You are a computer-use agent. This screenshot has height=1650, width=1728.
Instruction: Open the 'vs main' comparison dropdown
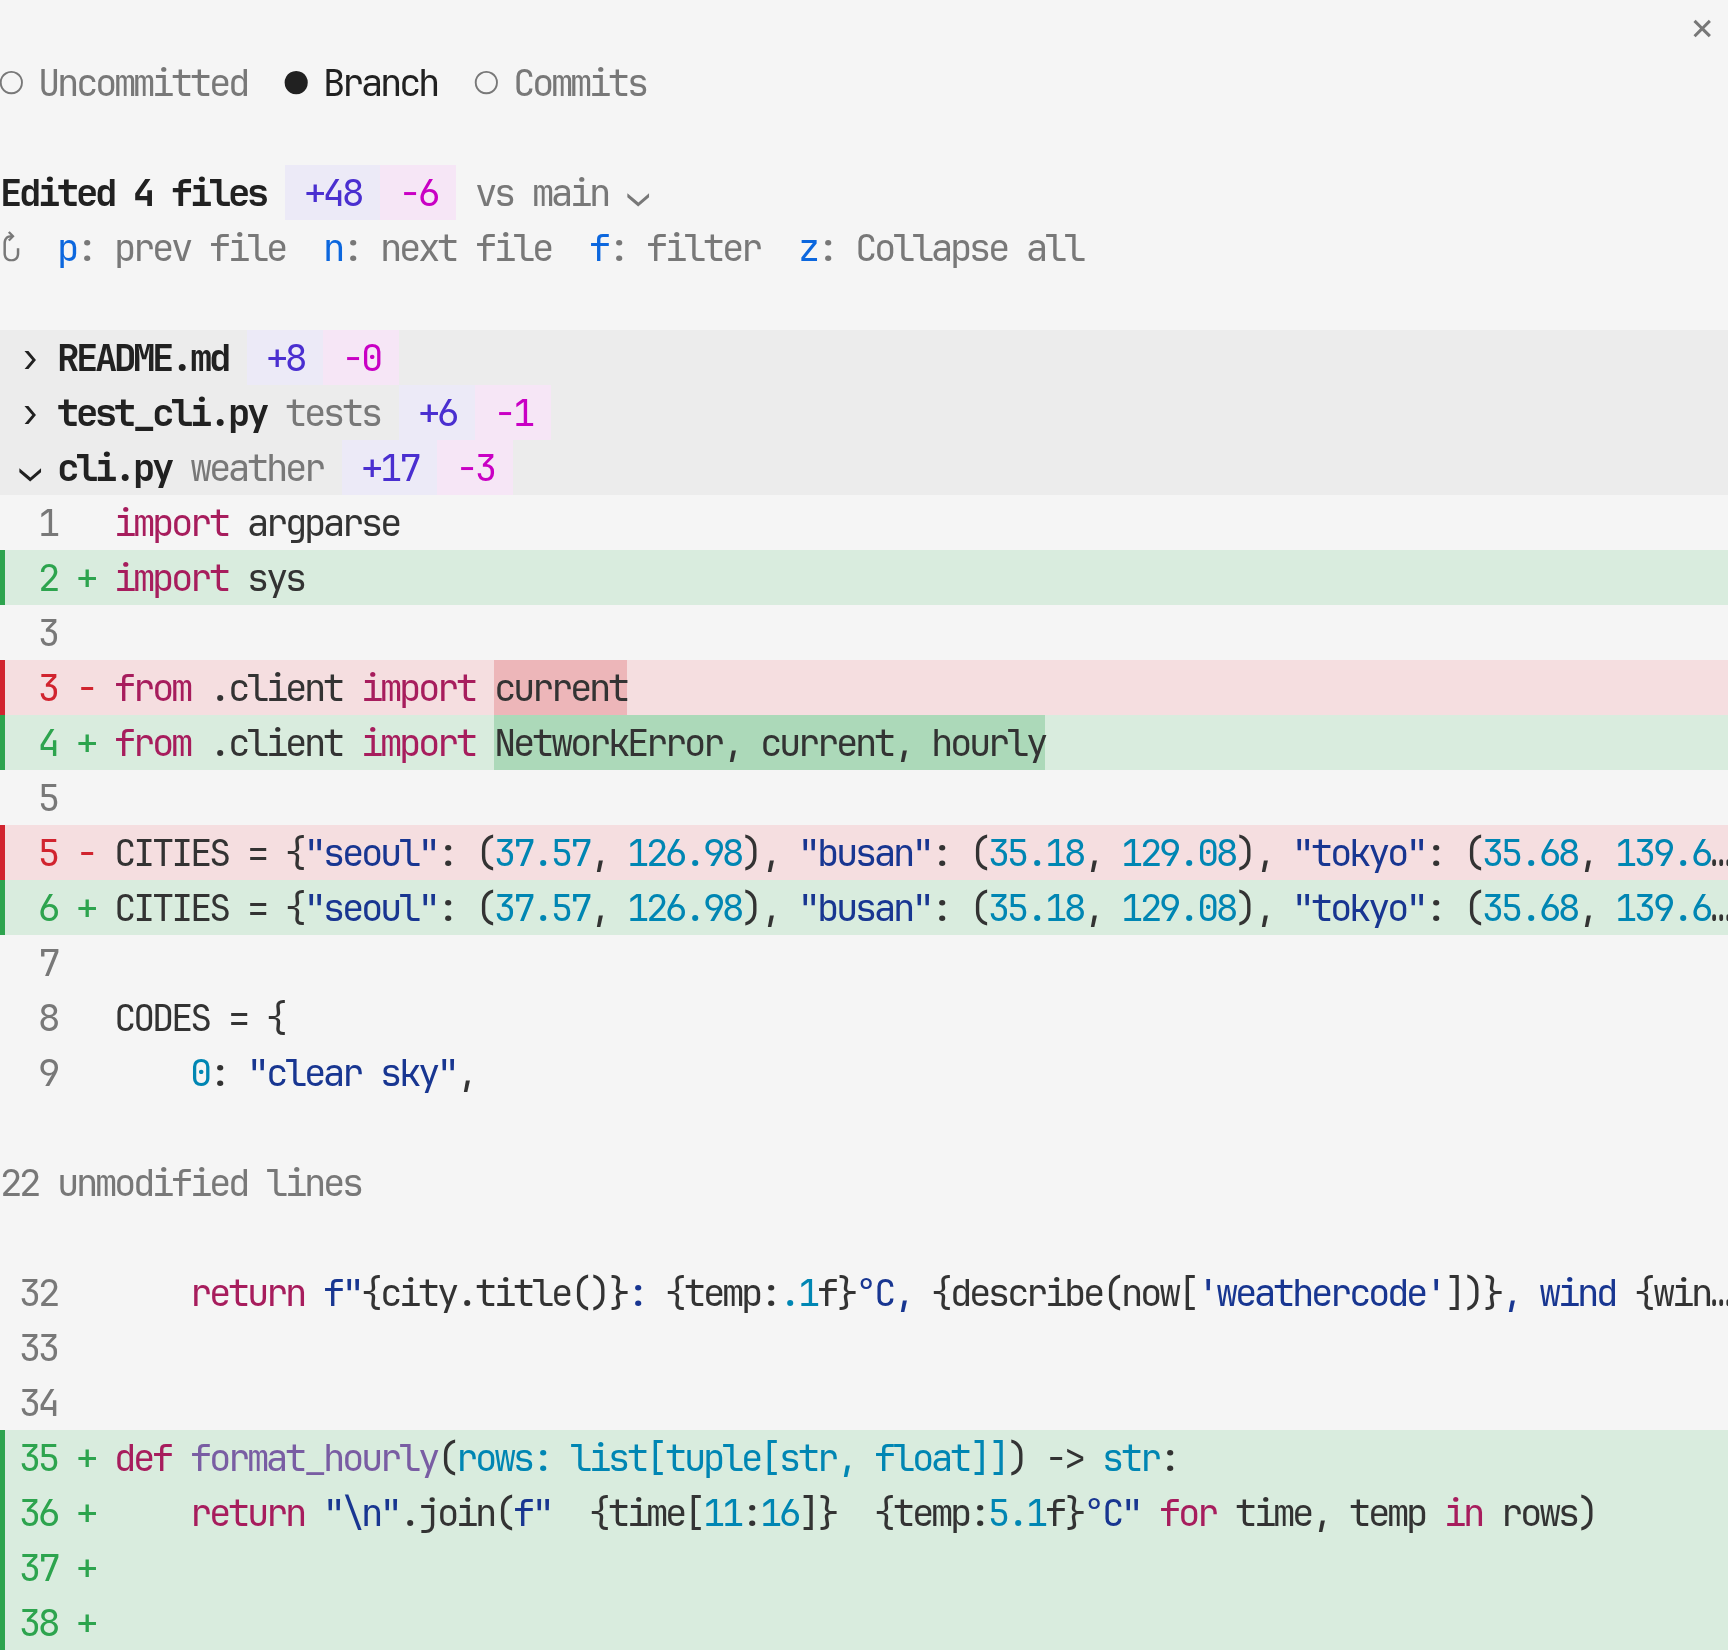tap(563, 193)
